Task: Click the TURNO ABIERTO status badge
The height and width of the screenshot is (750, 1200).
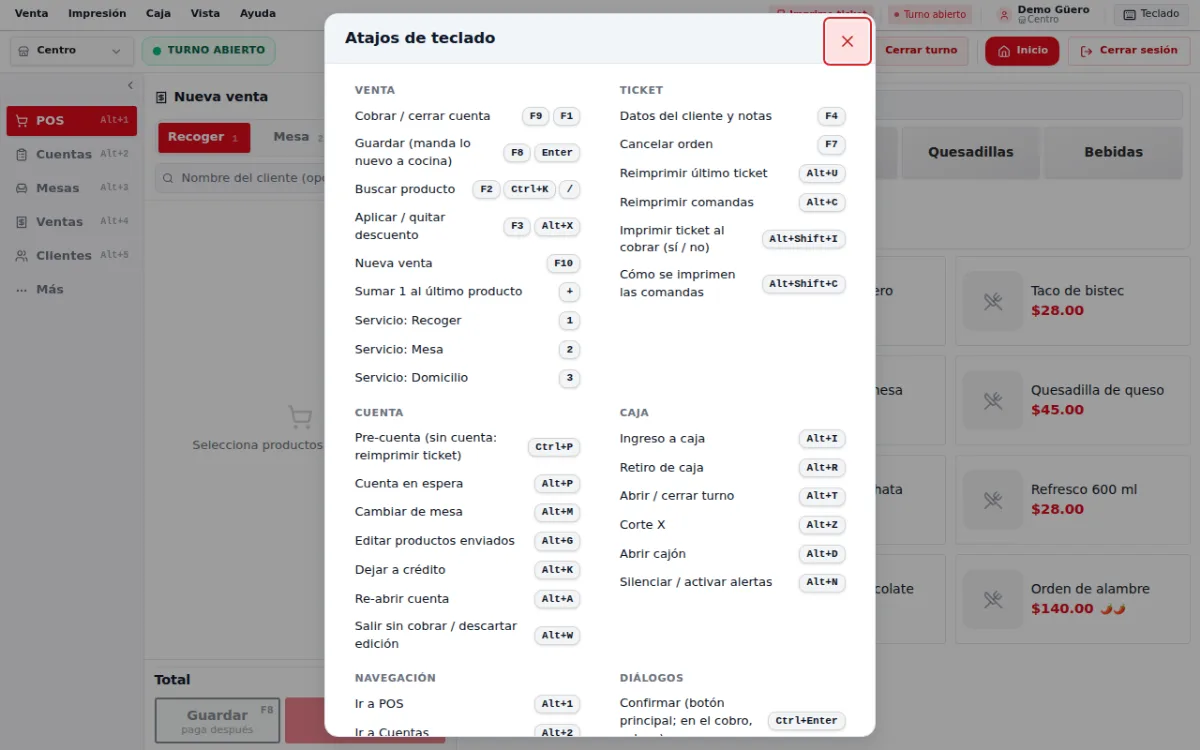Action: click(x=209, y=51)
